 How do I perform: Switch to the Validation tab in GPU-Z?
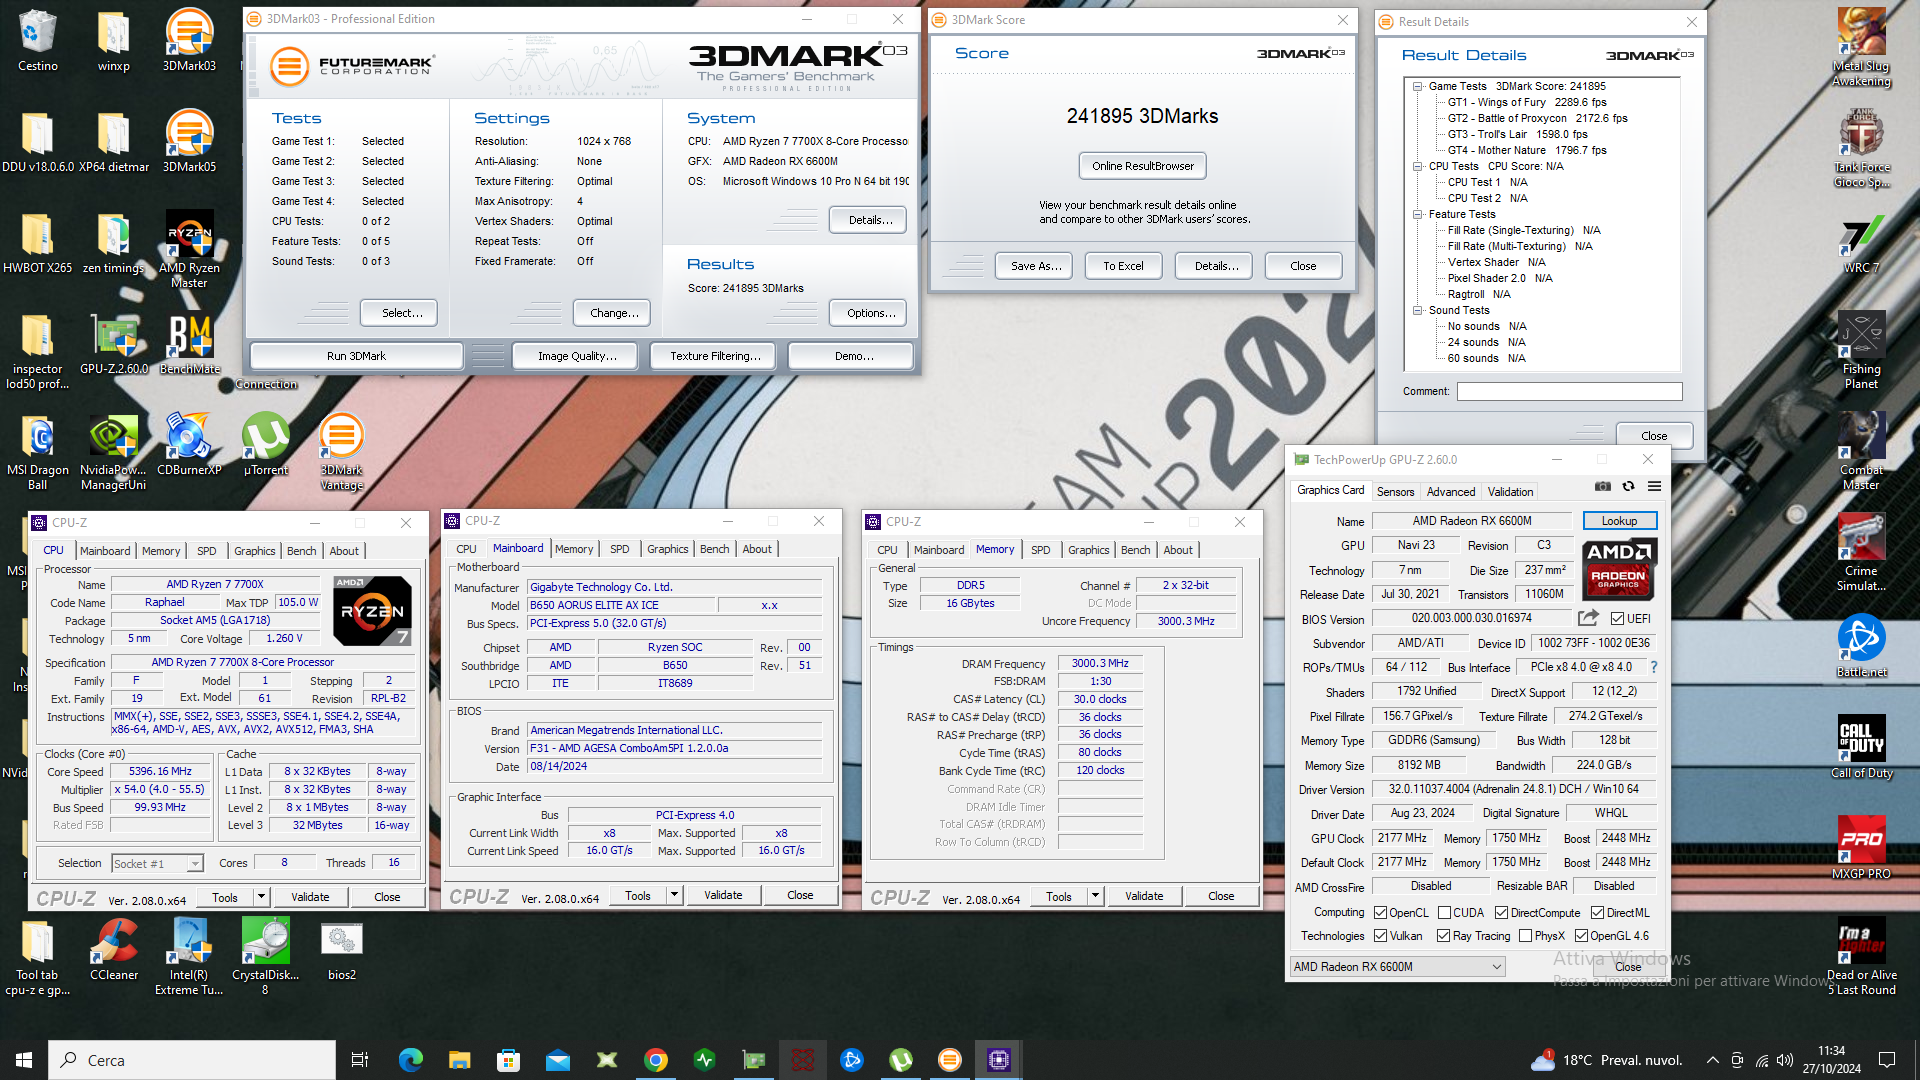[x=1510, y=492]
